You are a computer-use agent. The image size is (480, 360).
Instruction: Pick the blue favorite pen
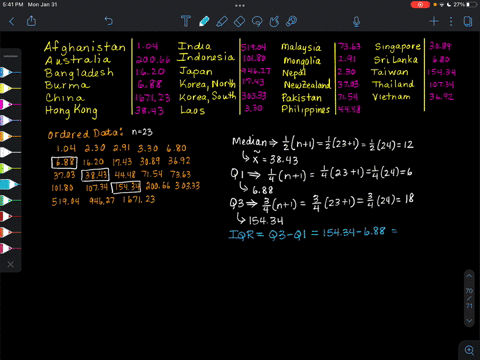coord(10,72)
